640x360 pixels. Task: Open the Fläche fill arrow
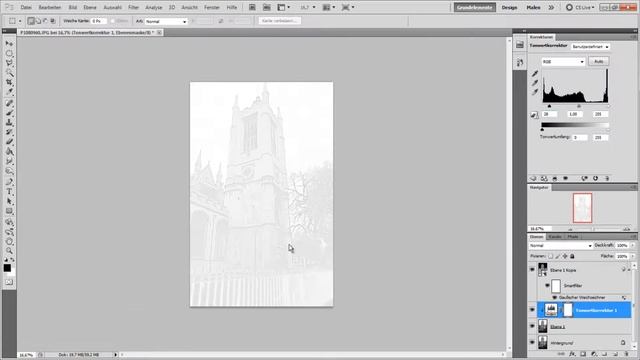point(633,256)
